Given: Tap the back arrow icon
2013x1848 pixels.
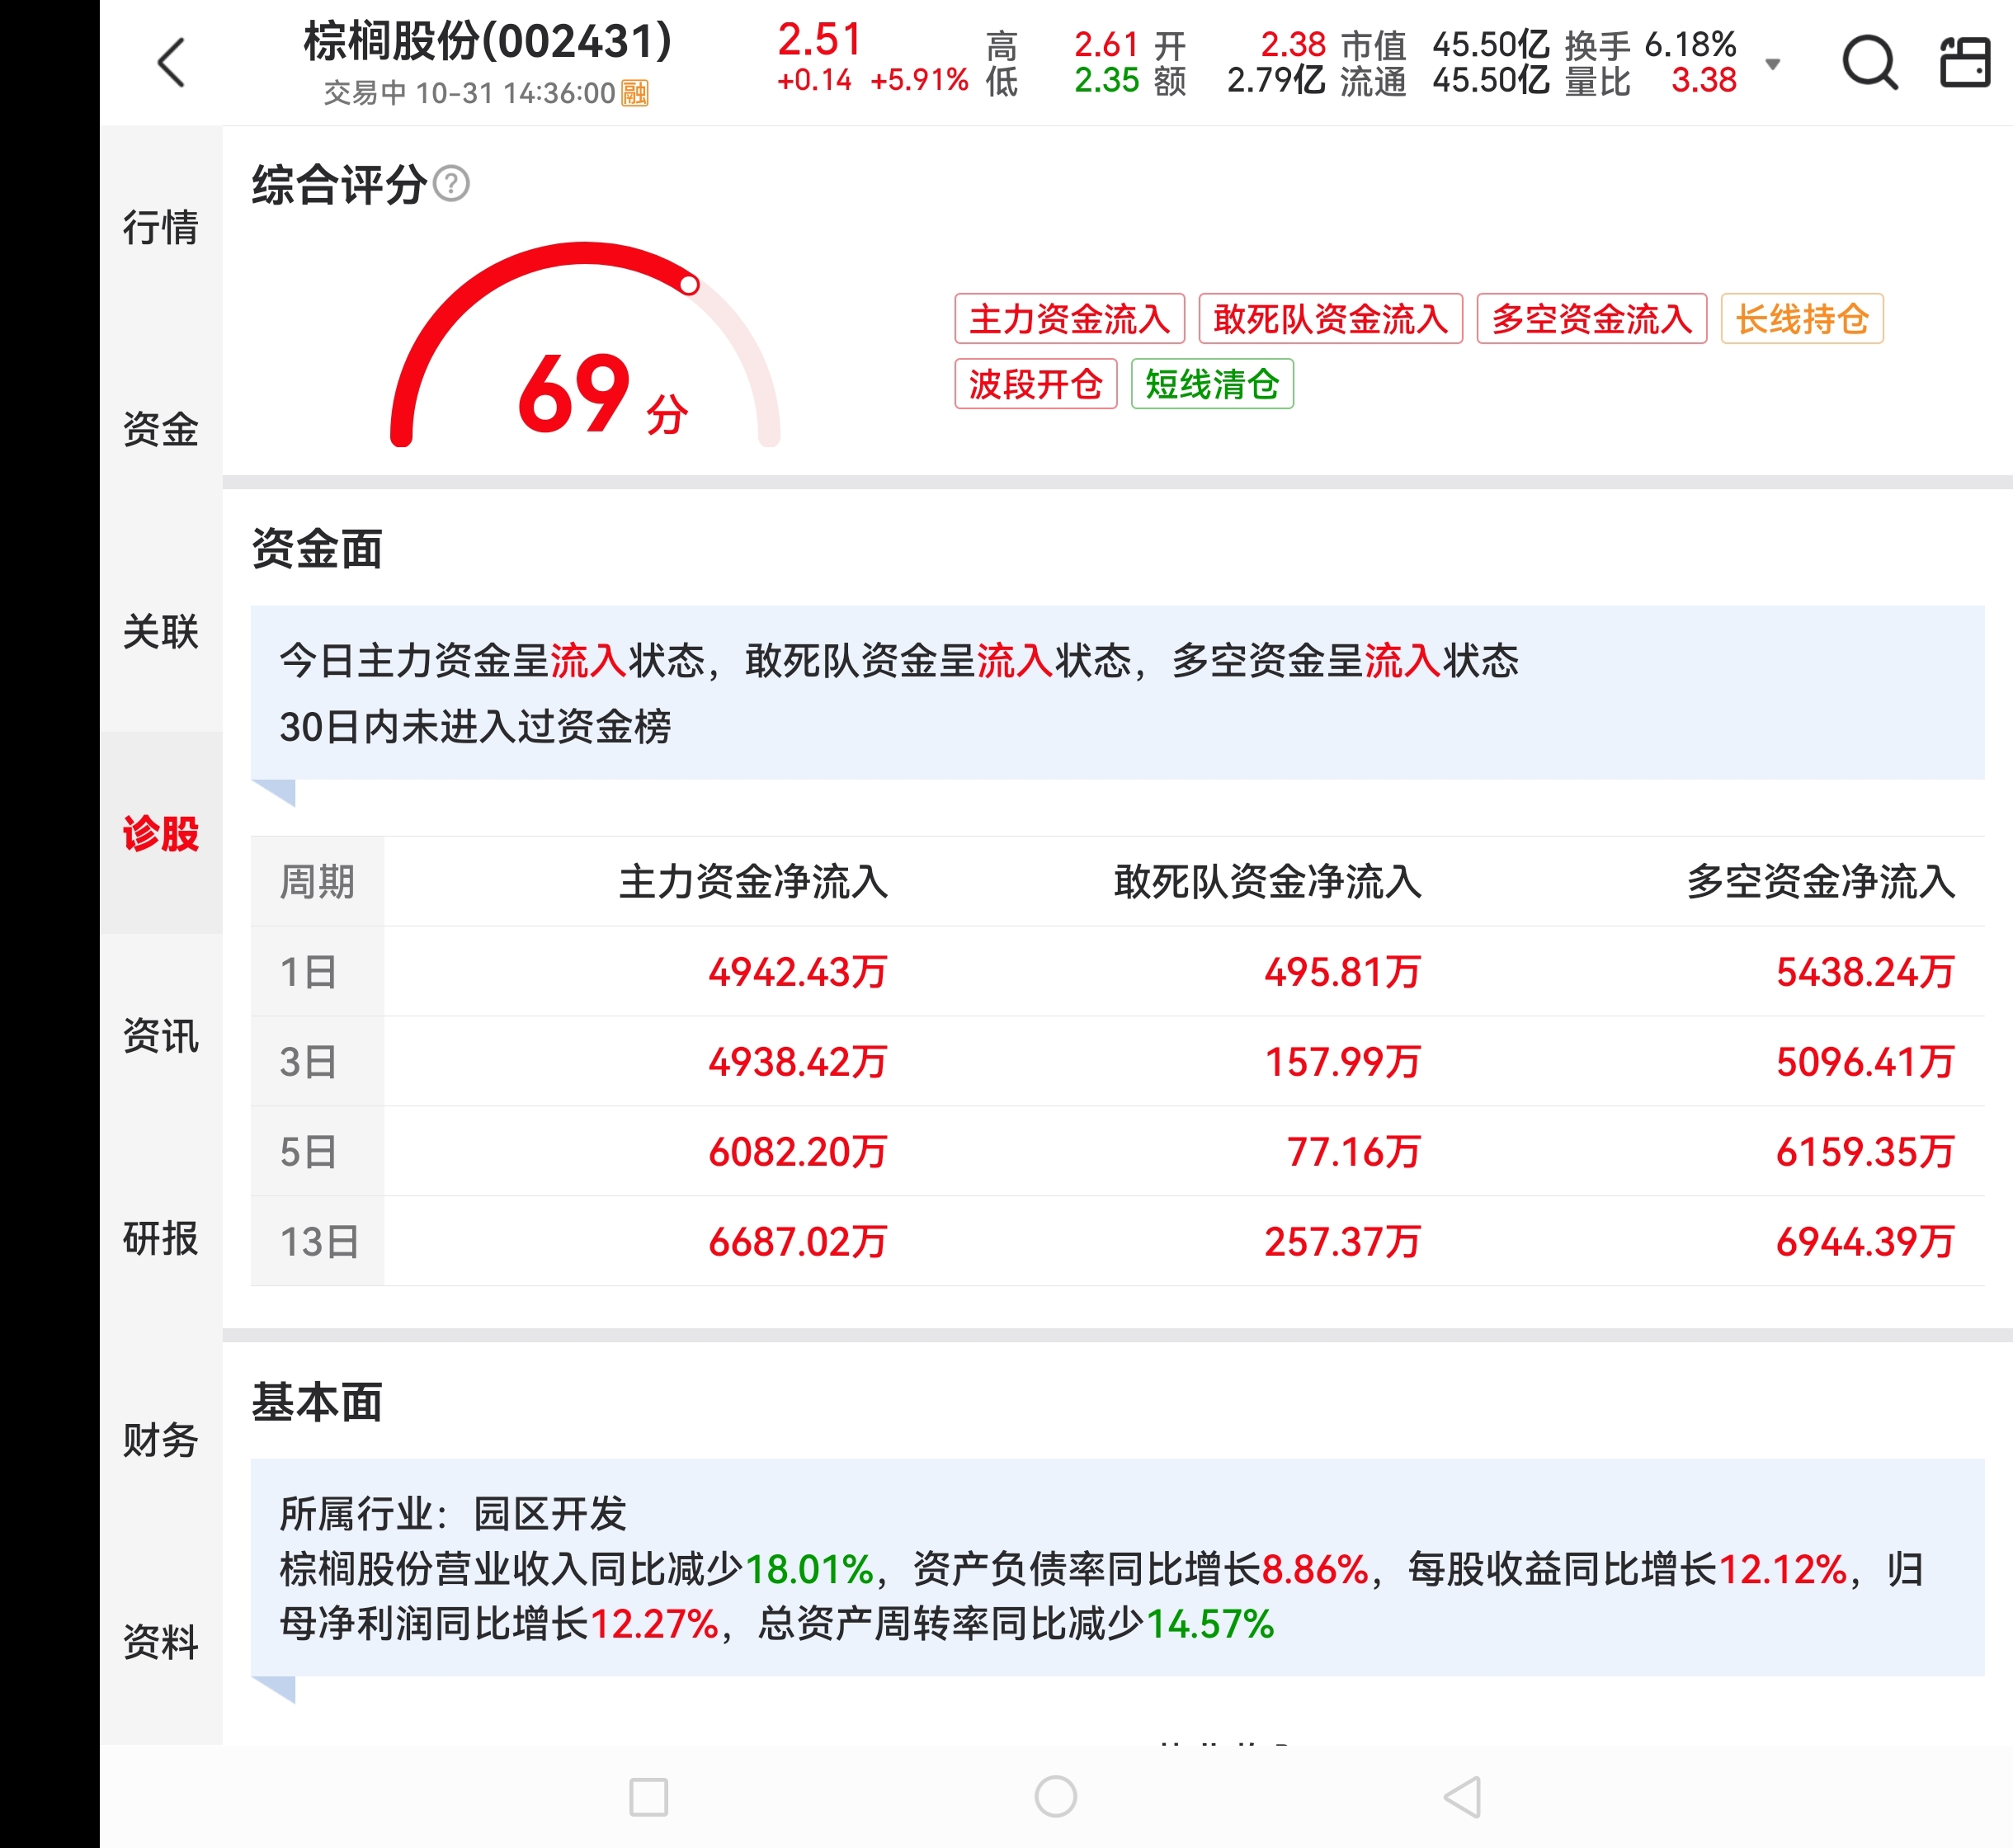Looking at the screenshot, I should 172,63.
